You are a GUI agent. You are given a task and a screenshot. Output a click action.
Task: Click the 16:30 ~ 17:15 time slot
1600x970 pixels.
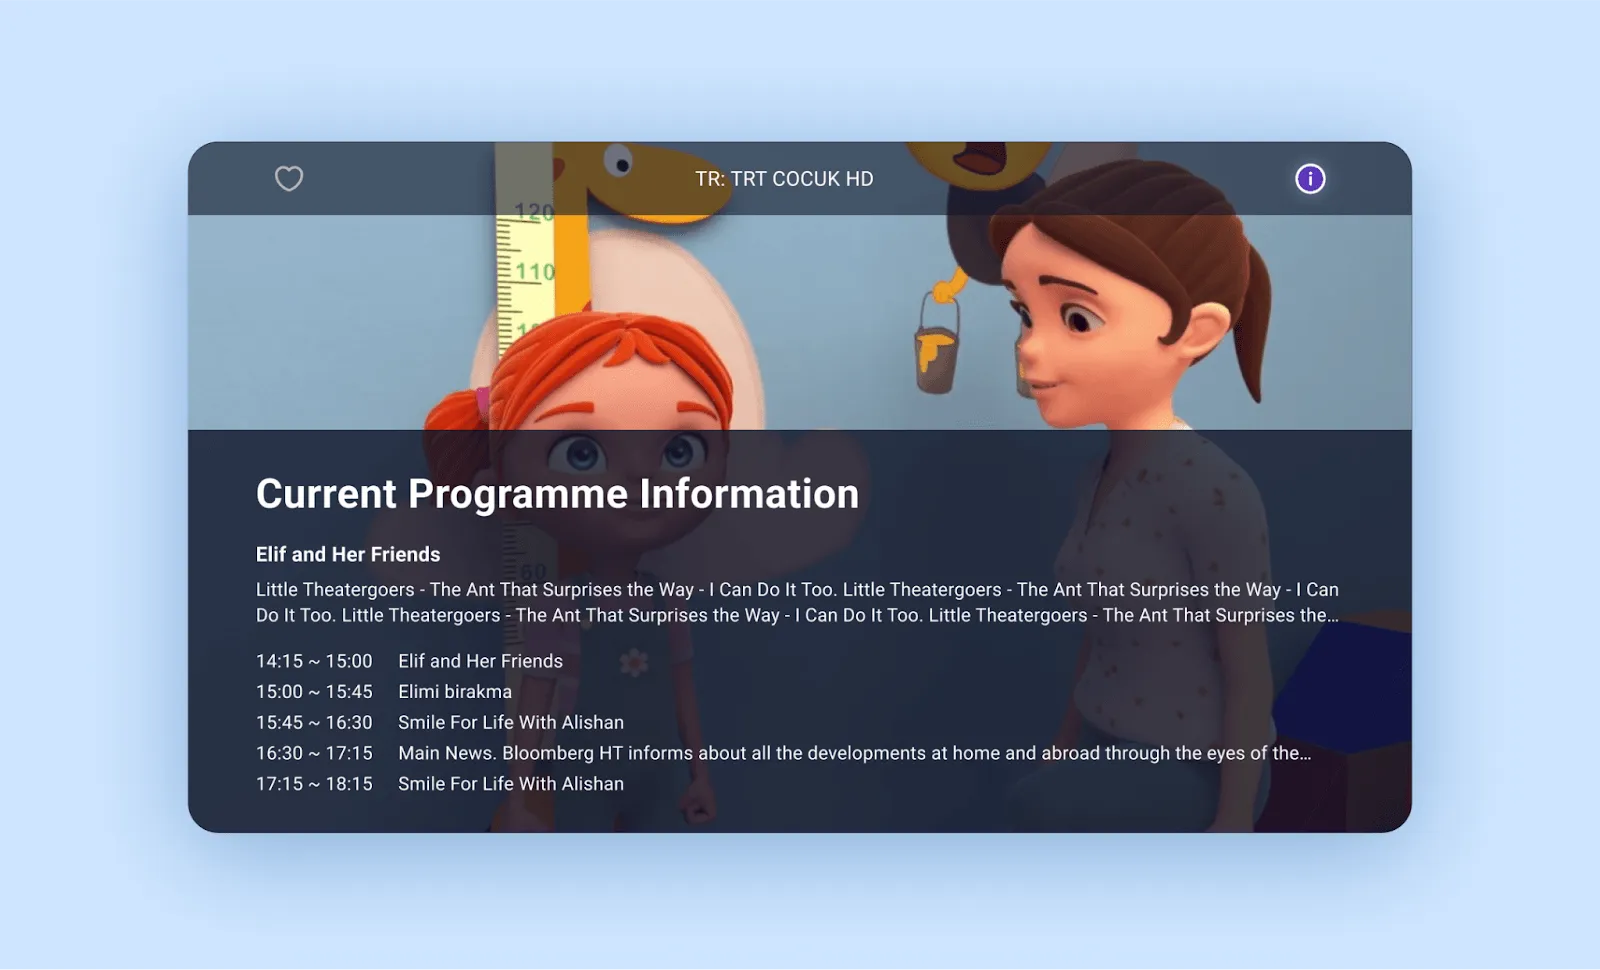[315, 753]
